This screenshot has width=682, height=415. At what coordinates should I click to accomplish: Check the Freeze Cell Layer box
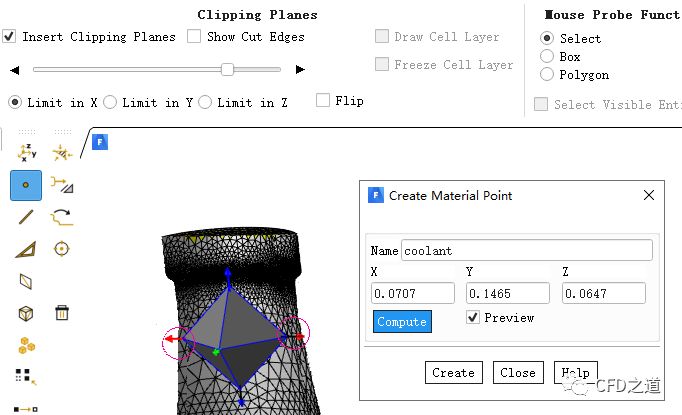pos(382,64)
